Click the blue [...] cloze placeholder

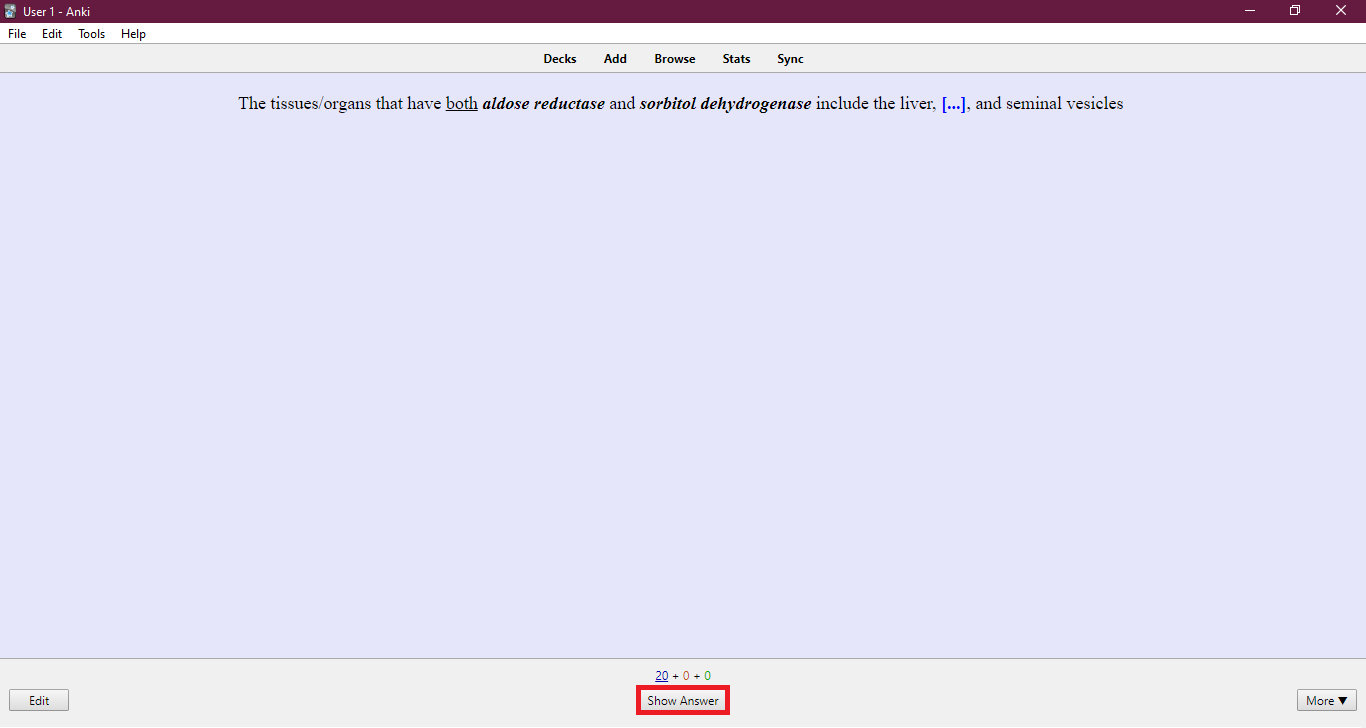[953, 104]
